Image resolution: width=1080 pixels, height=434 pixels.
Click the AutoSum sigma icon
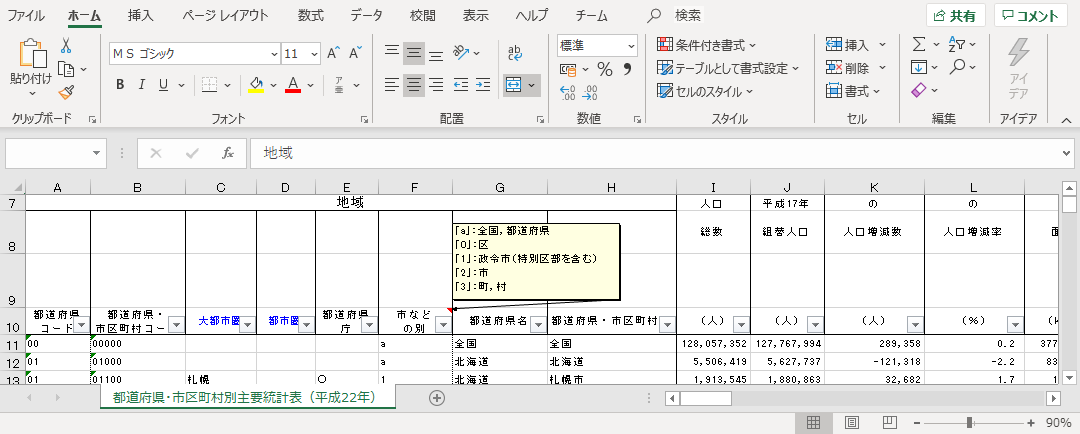click(918, 45)
